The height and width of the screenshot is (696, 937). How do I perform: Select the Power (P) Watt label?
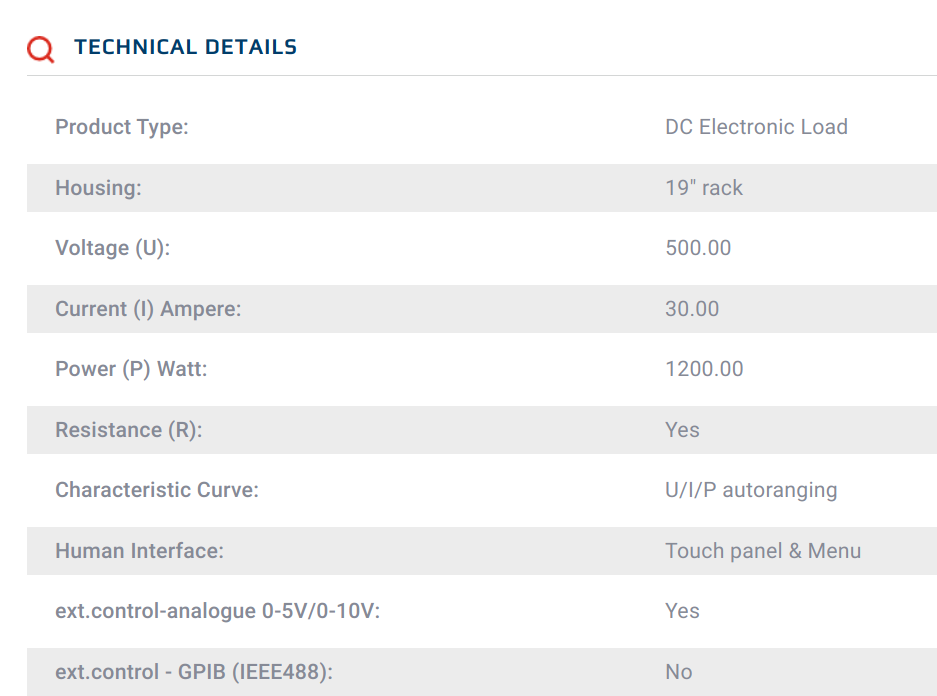click(x=131, y=369)
